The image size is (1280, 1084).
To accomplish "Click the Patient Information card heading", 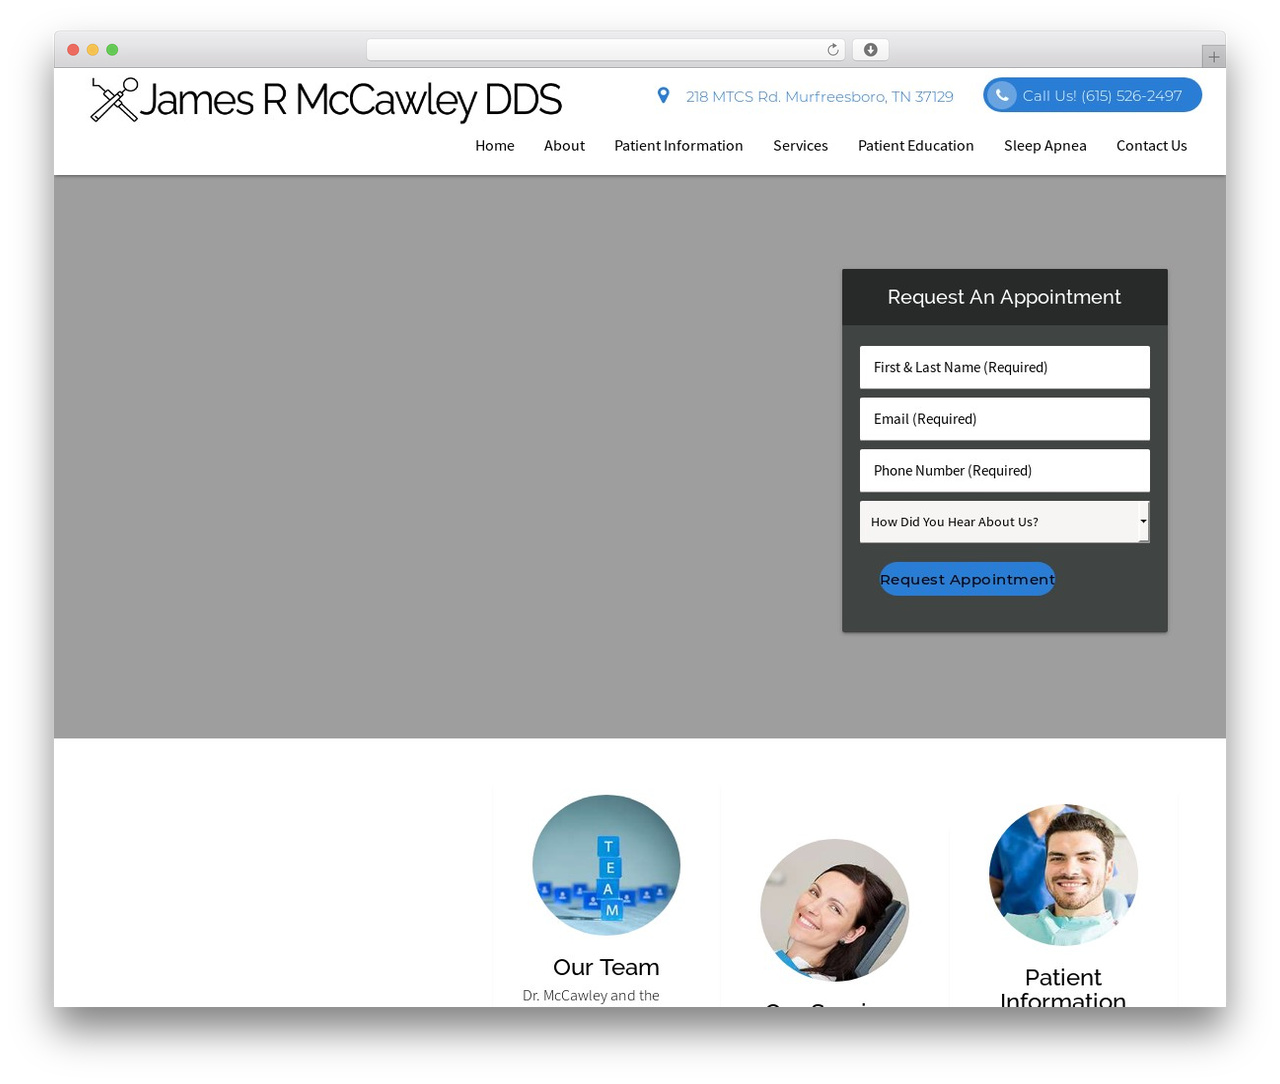I will click(x=1063, y=988).
